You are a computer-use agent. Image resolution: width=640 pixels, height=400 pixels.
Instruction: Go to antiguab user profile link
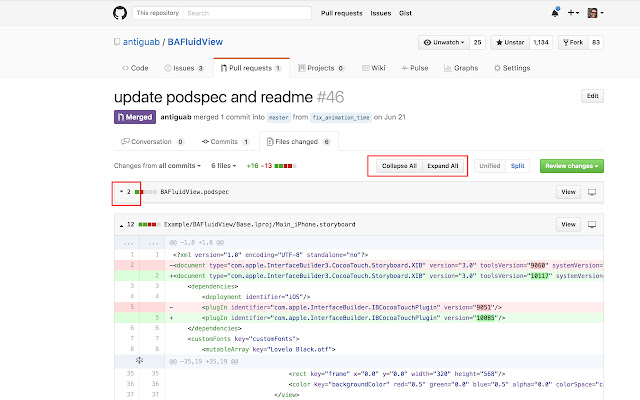(x=141, y=42)
